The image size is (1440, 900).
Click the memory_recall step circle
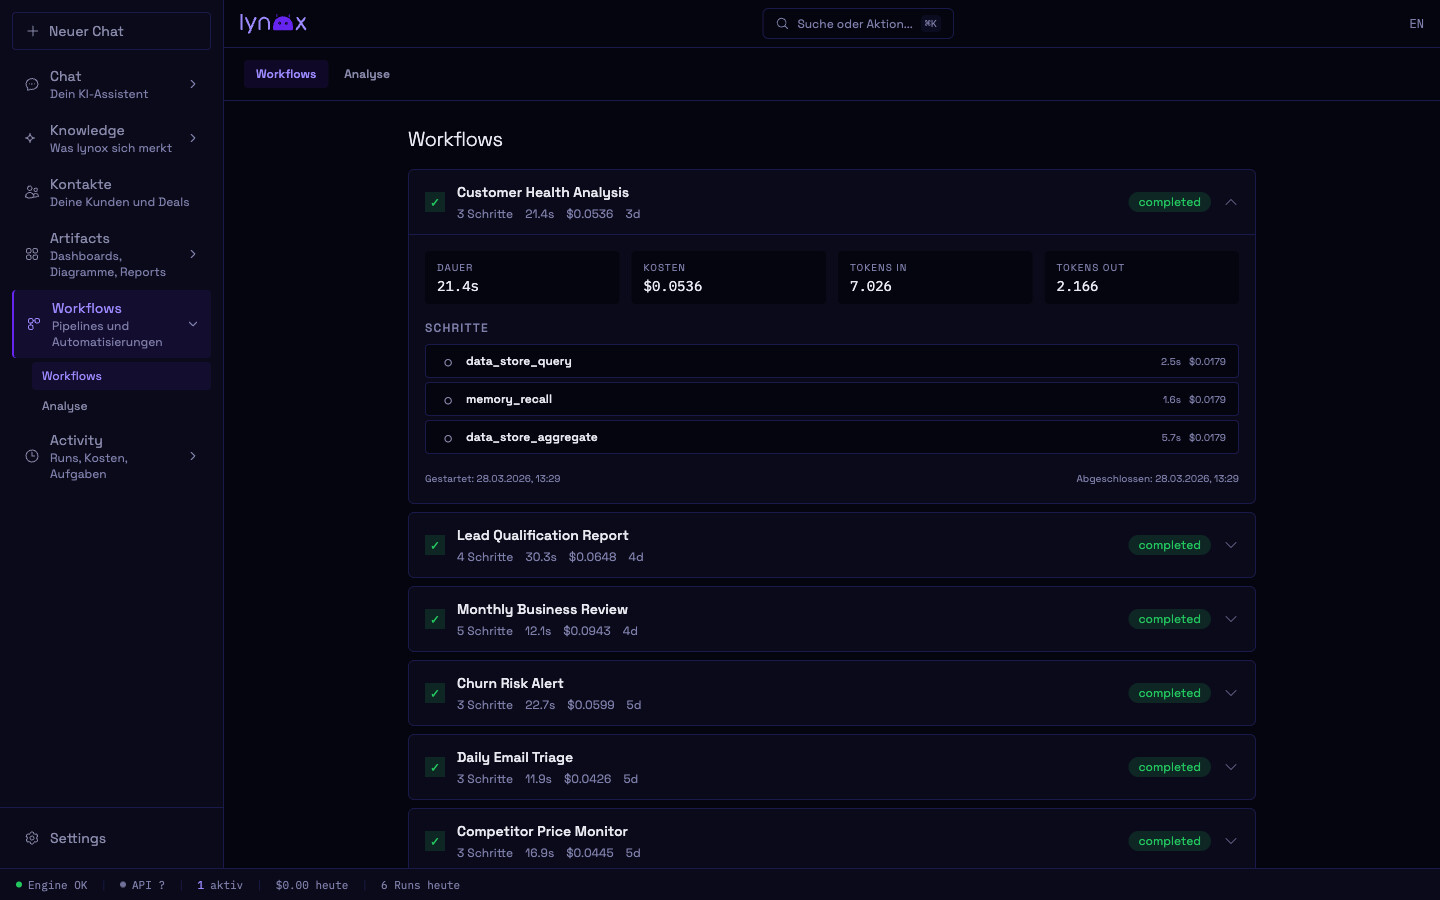pos(448,399)
